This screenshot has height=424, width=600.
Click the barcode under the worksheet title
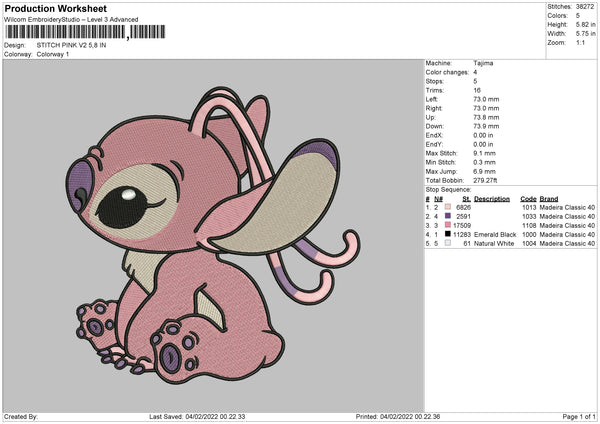85,32
